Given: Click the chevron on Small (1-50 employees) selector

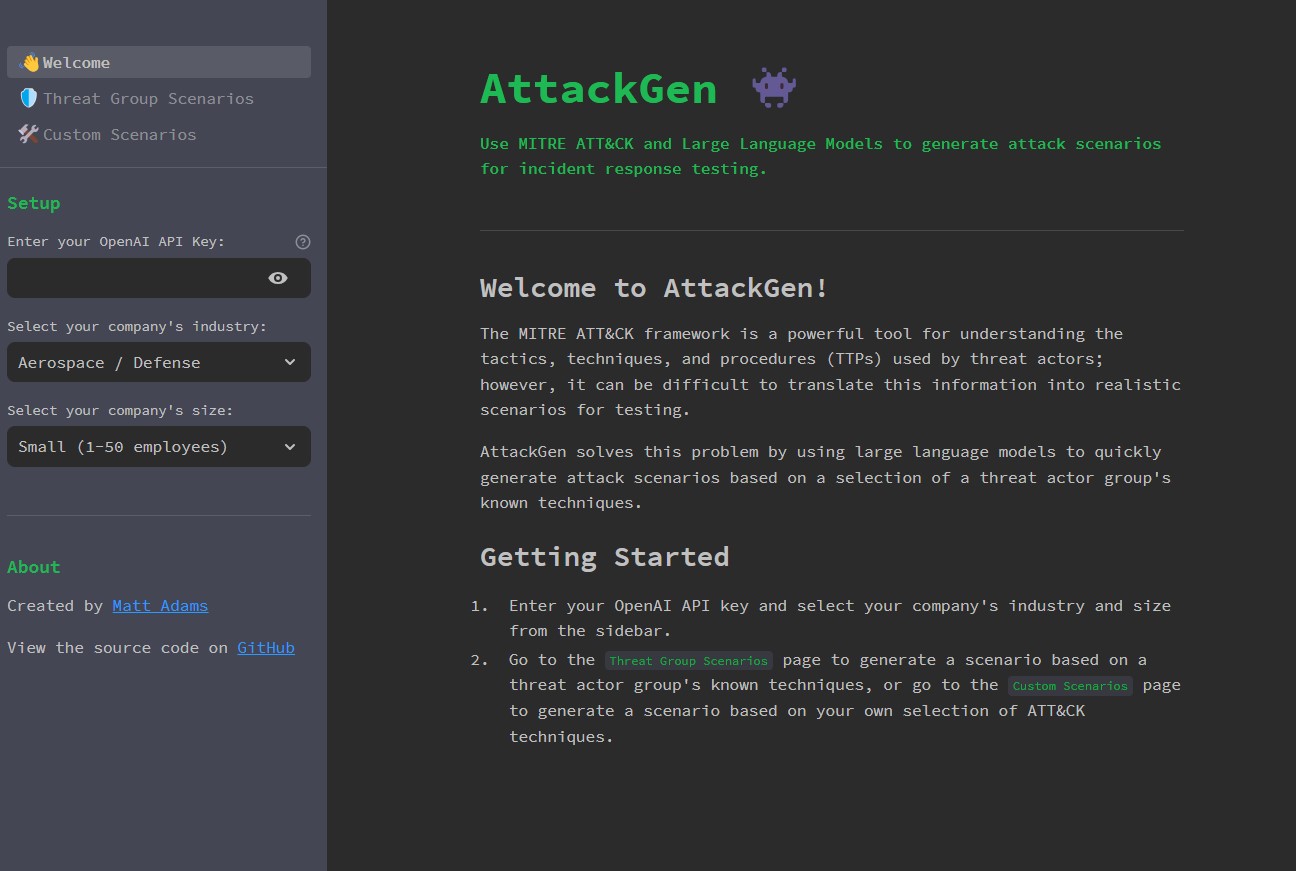Looking at the screenshot, I should click(290, 446).
